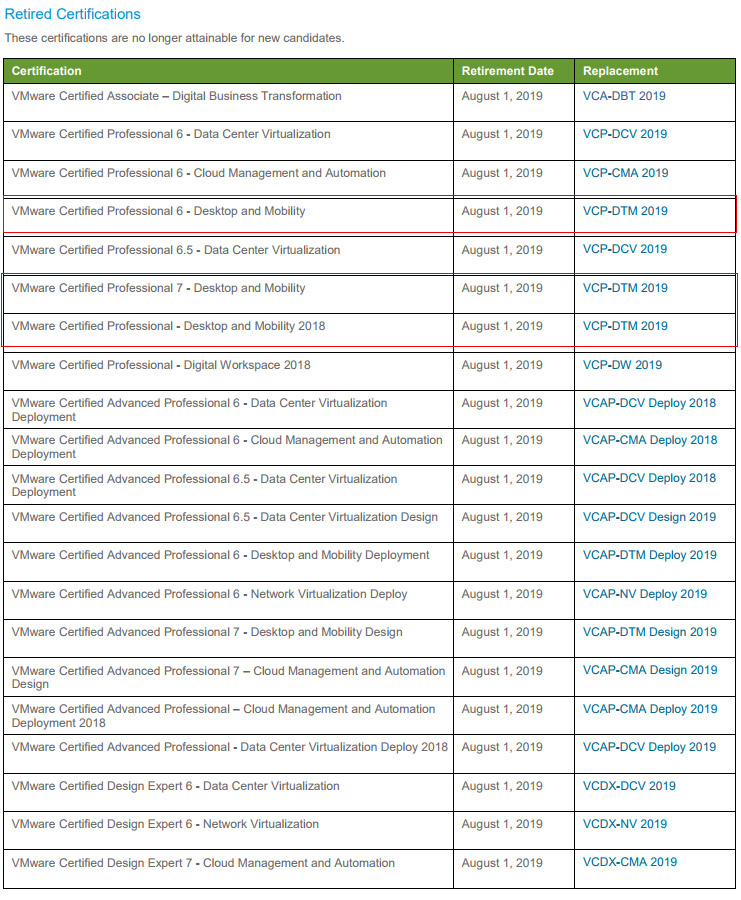Open the VCAP-DTM Deploy 2019 link

tap(650, 554)
